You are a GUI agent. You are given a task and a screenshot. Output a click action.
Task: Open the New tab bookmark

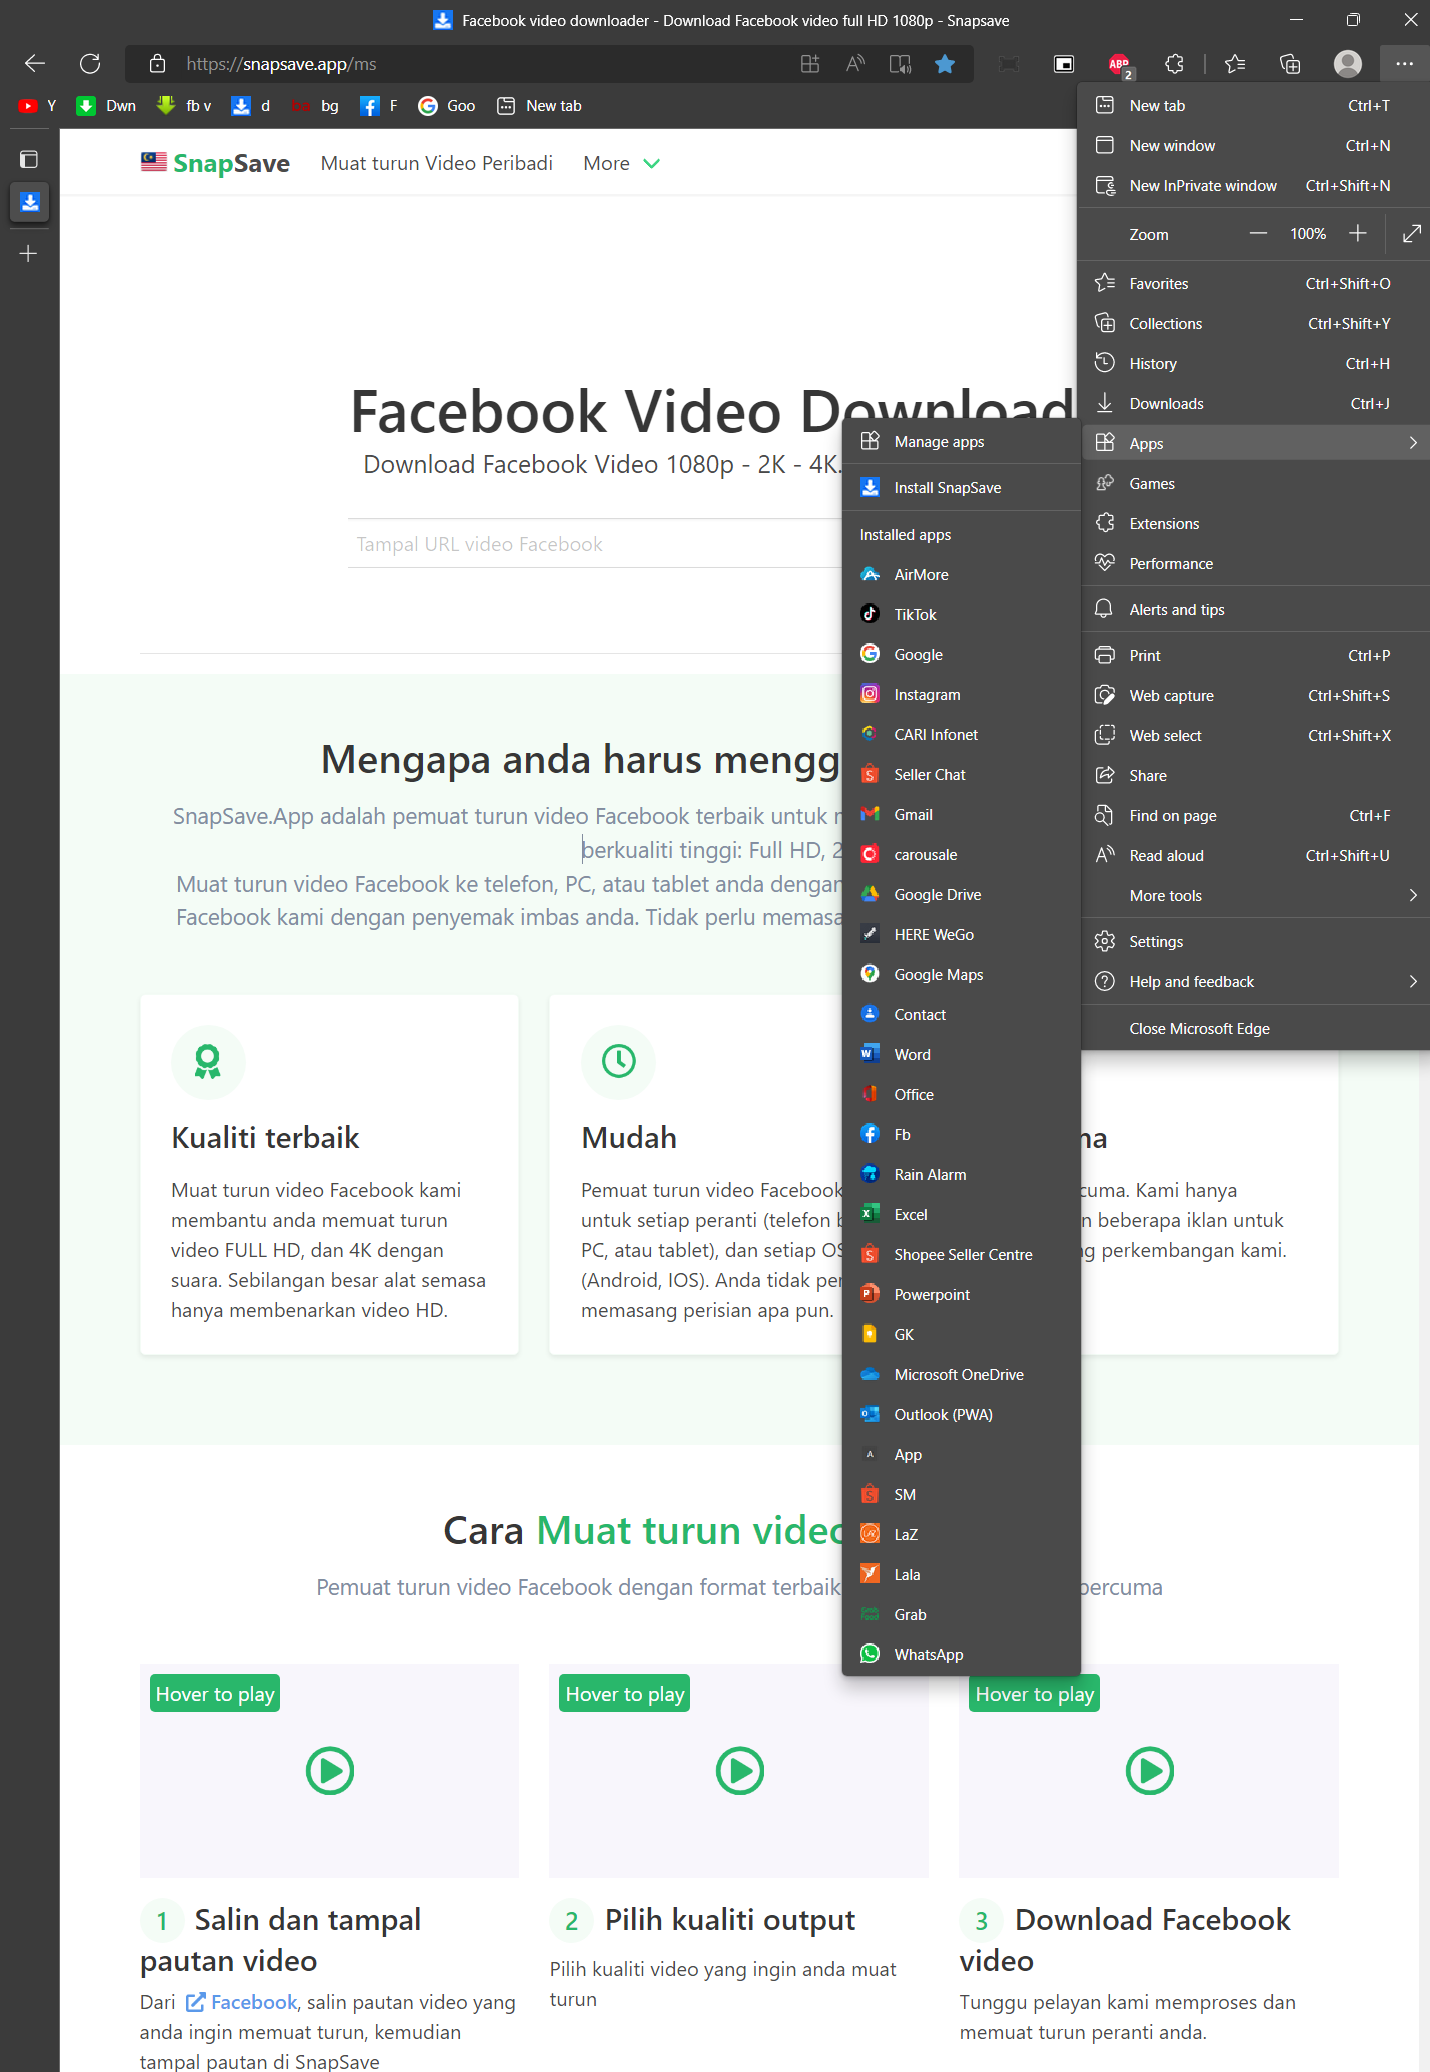[x=540, y=106]
